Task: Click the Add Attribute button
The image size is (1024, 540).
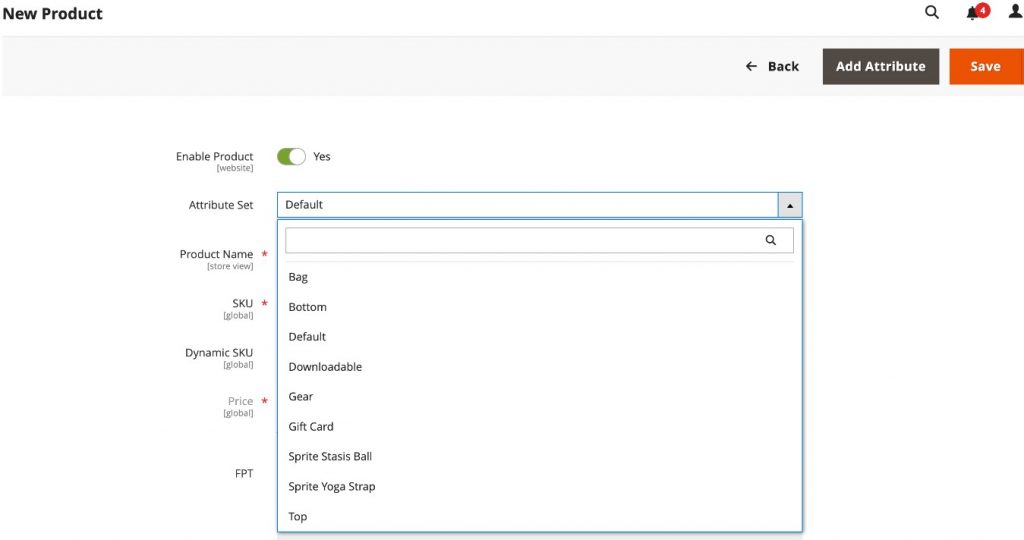Action: coord(880,66)
